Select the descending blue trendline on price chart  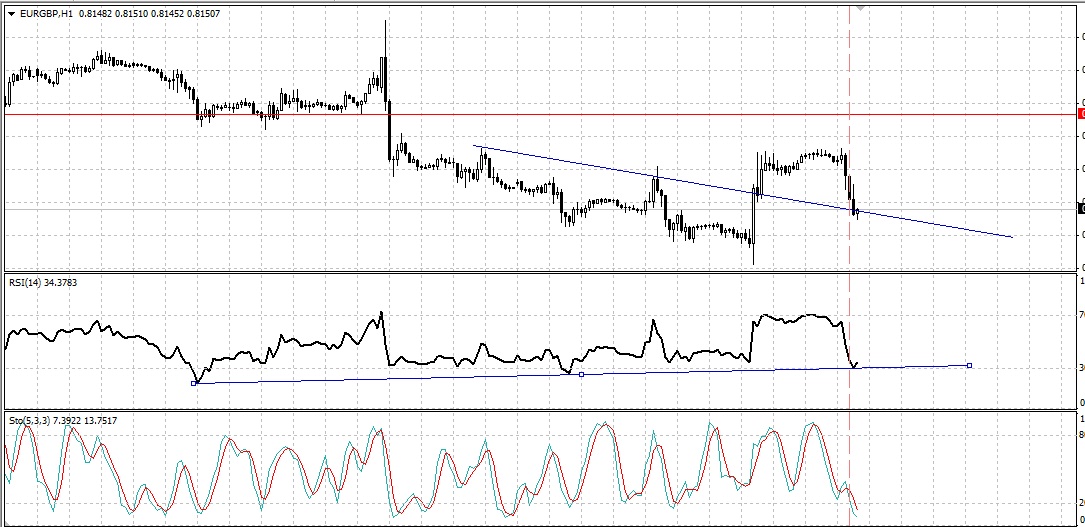742,192
